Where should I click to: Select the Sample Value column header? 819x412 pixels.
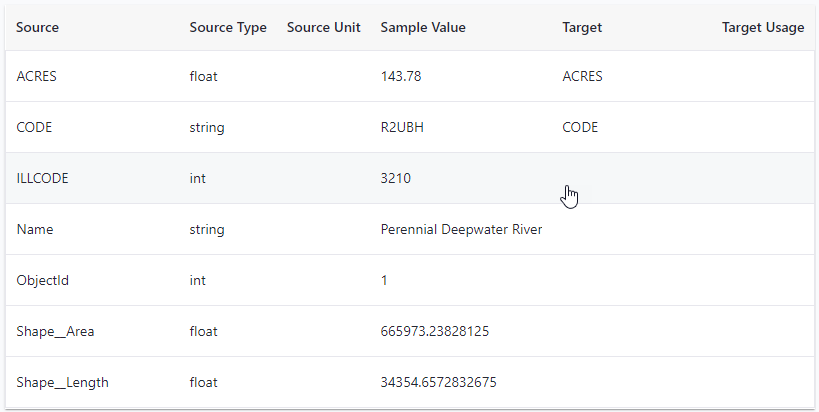coord(423,28)
